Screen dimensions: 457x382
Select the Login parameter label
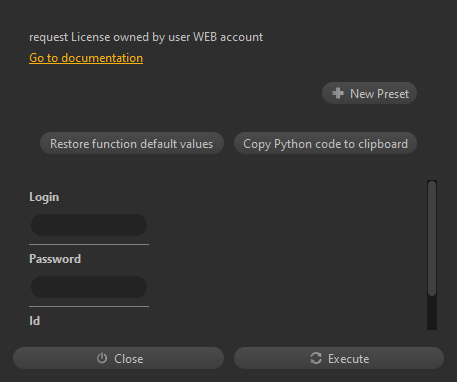44,197
